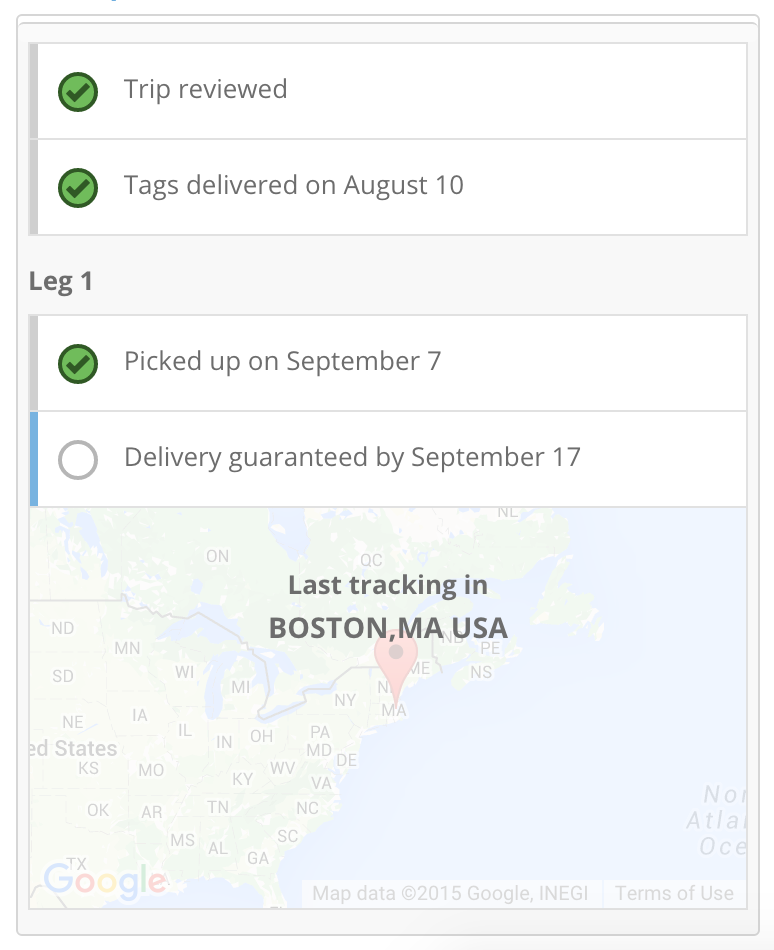The width and height of the screenshot is (774, 950).
Task: Click the ON province label on map
Action: [x=217, y=556]
